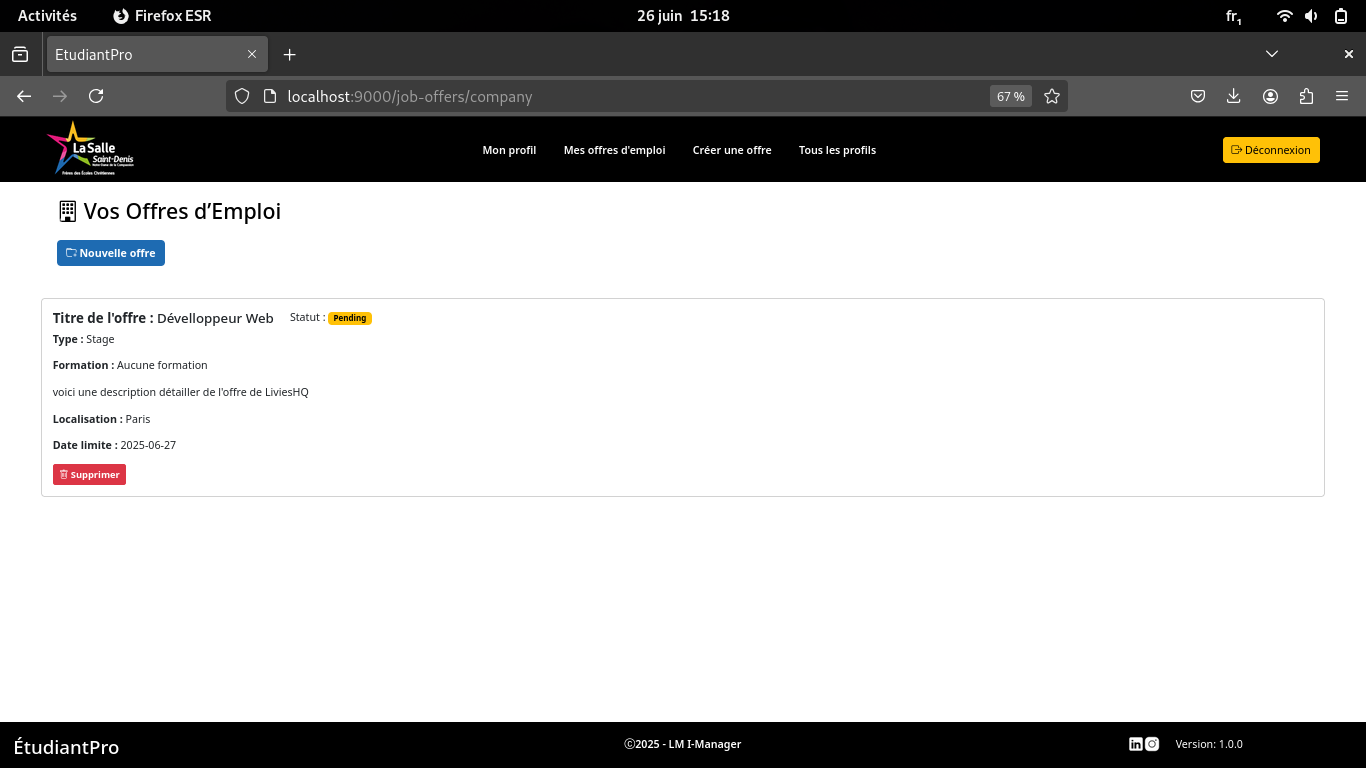The height and width of the screenshot is (768, 1366).
Task: Reset the 67 % zoom level indicator
Action: coord(1010,96)
